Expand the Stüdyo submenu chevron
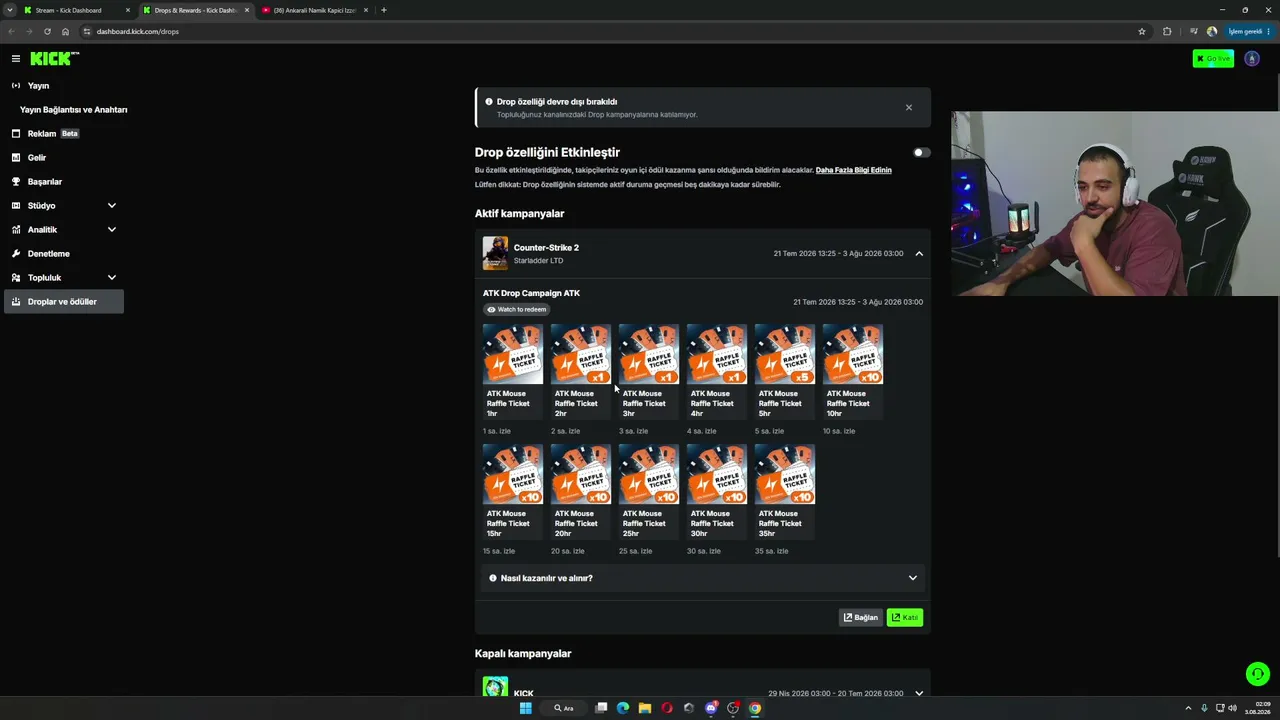 click(x=112, y=206)
